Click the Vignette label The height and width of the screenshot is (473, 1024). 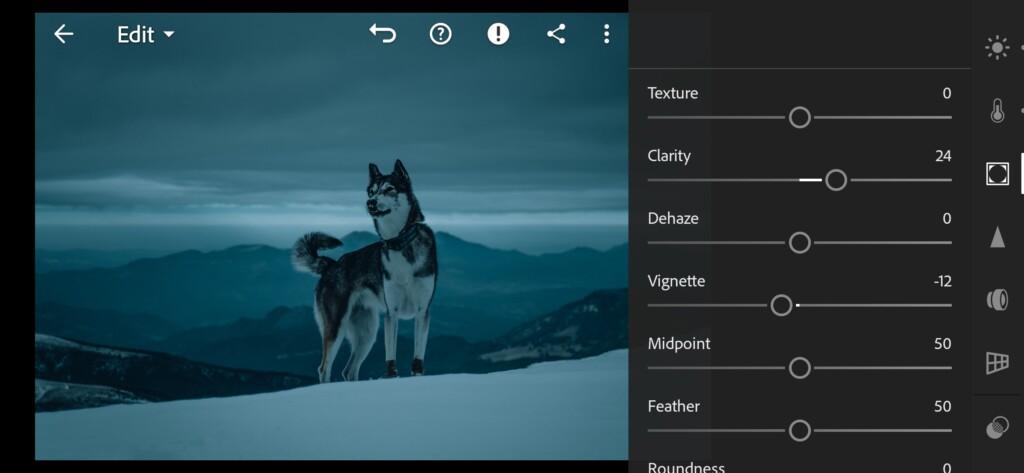click(676, 282)
